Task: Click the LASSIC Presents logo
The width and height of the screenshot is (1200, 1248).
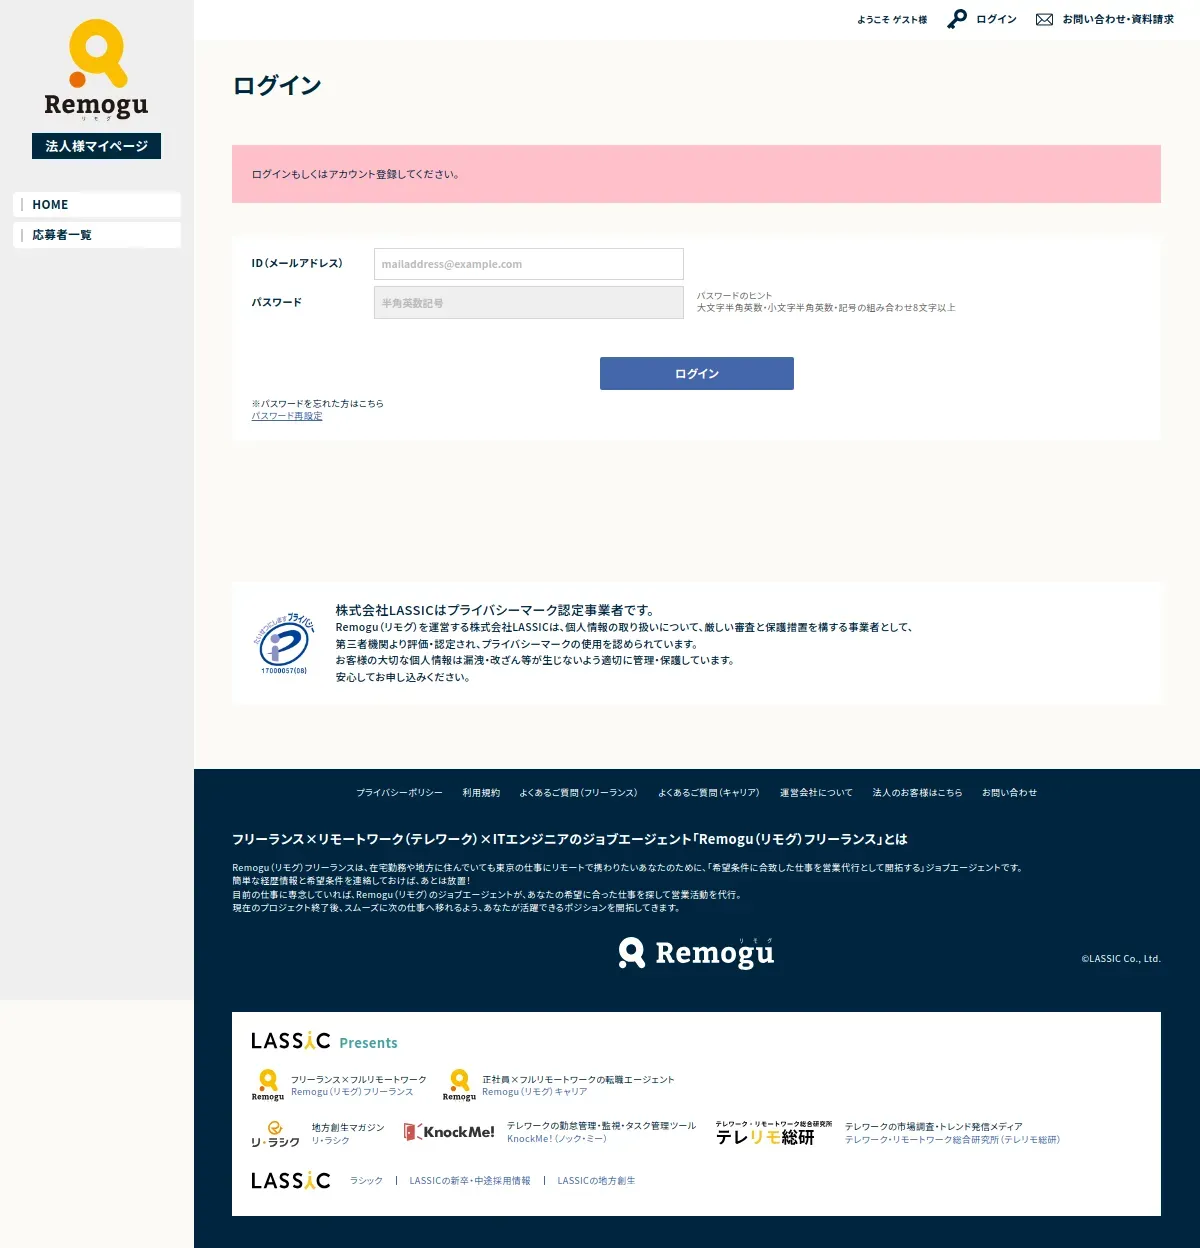Action: click(x=324, y=1041)
